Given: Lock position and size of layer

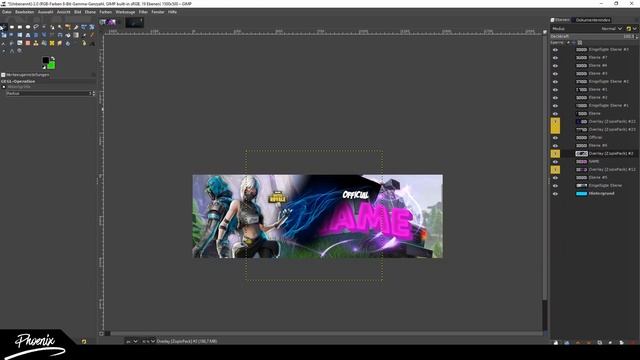Looking at the screenshot, I should point(573,42).
